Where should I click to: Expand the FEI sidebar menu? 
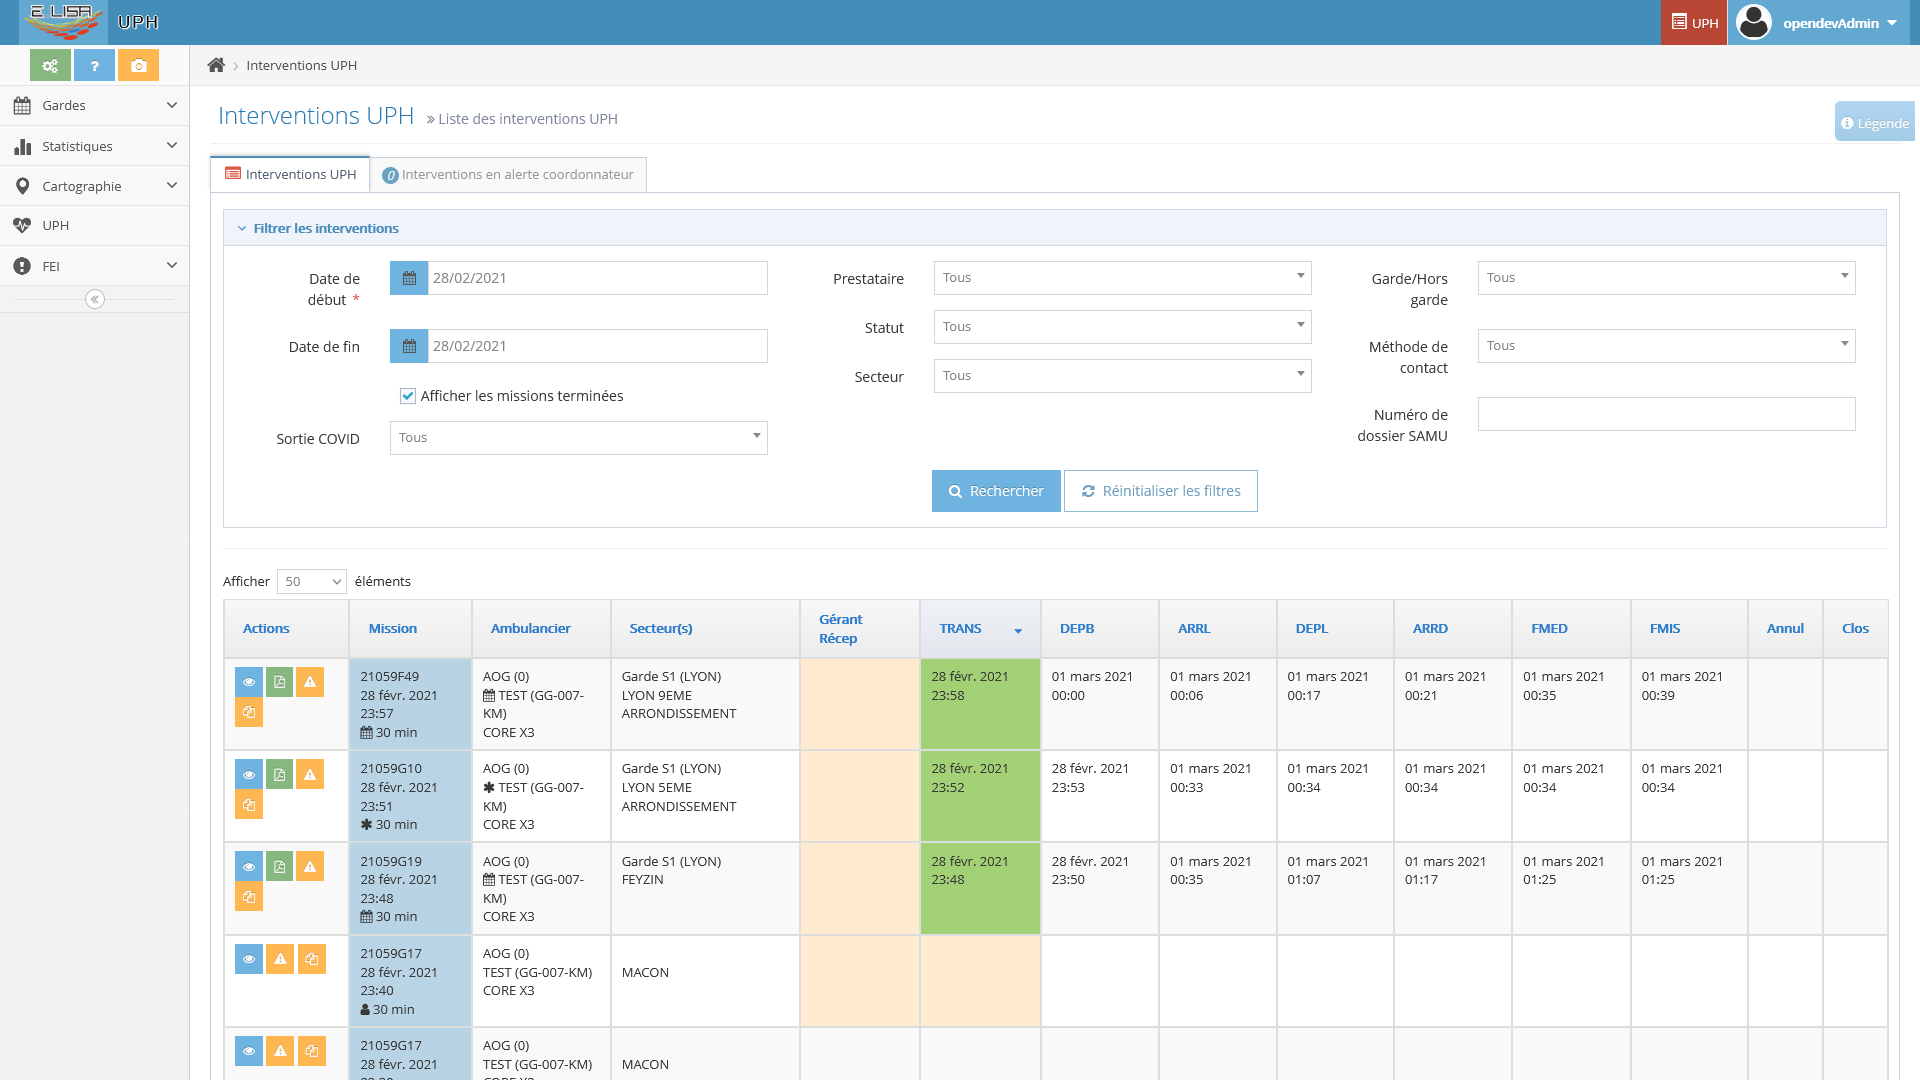click(x=95, y=266)
